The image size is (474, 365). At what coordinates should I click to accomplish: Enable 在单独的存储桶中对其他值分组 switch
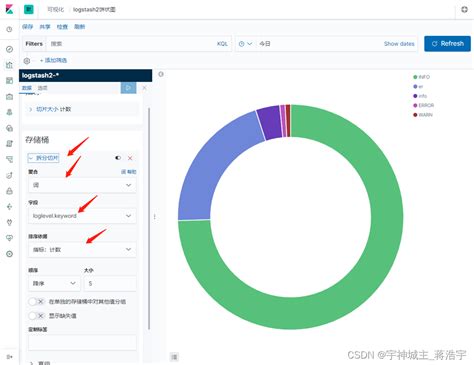(36, 302)
